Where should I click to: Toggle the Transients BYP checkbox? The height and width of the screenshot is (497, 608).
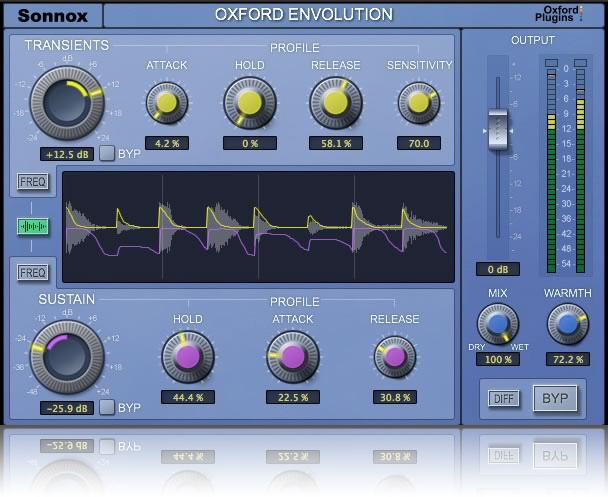click(x=107, y=155)
